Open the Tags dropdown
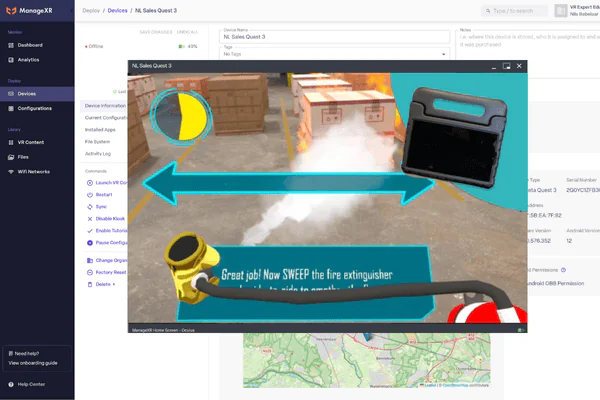The height and width of the screenshot is (400, 600). pyautogui.click(x=334, y=54)
